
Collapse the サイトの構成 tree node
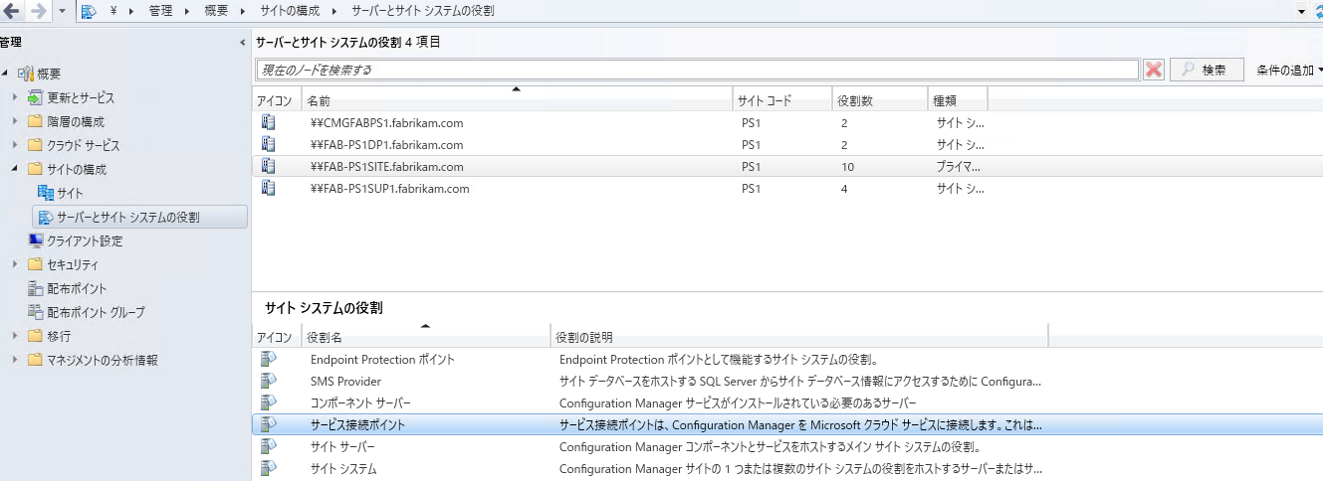[x=15, y=169]
